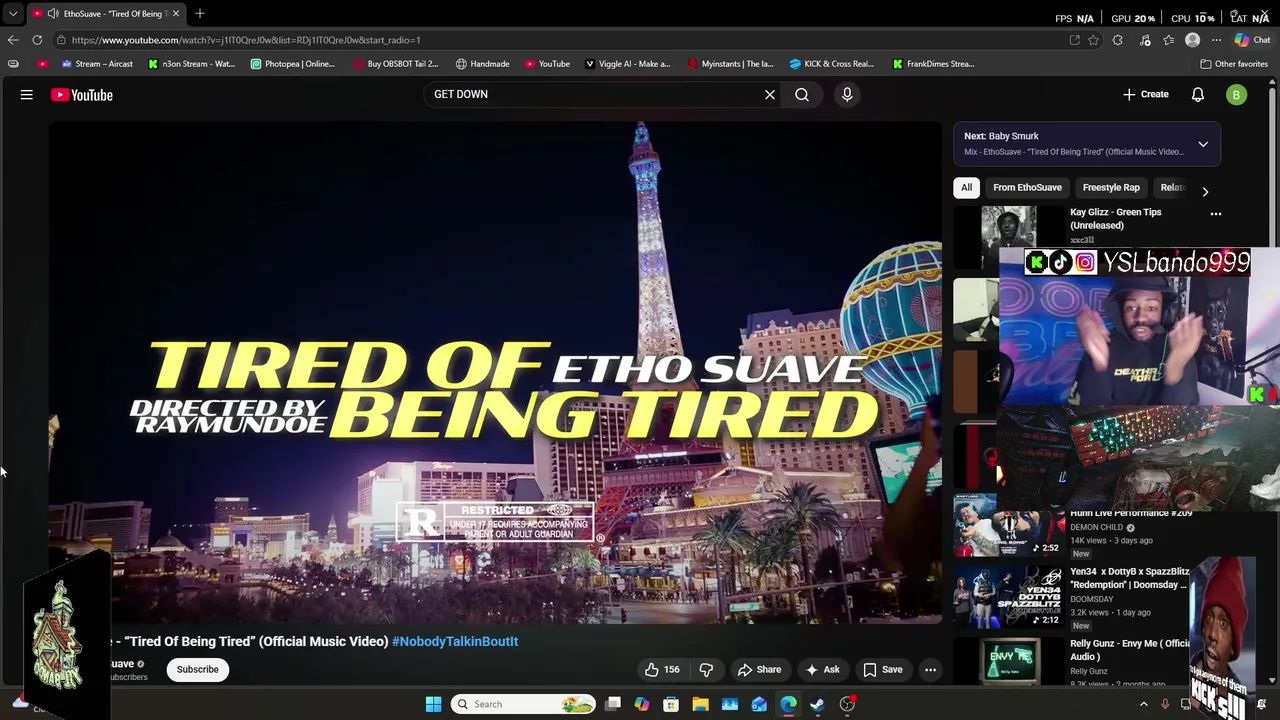Click the Tired Of Being Tired video player
This screenshot has height=720, width=1280.
pos(495,373)
